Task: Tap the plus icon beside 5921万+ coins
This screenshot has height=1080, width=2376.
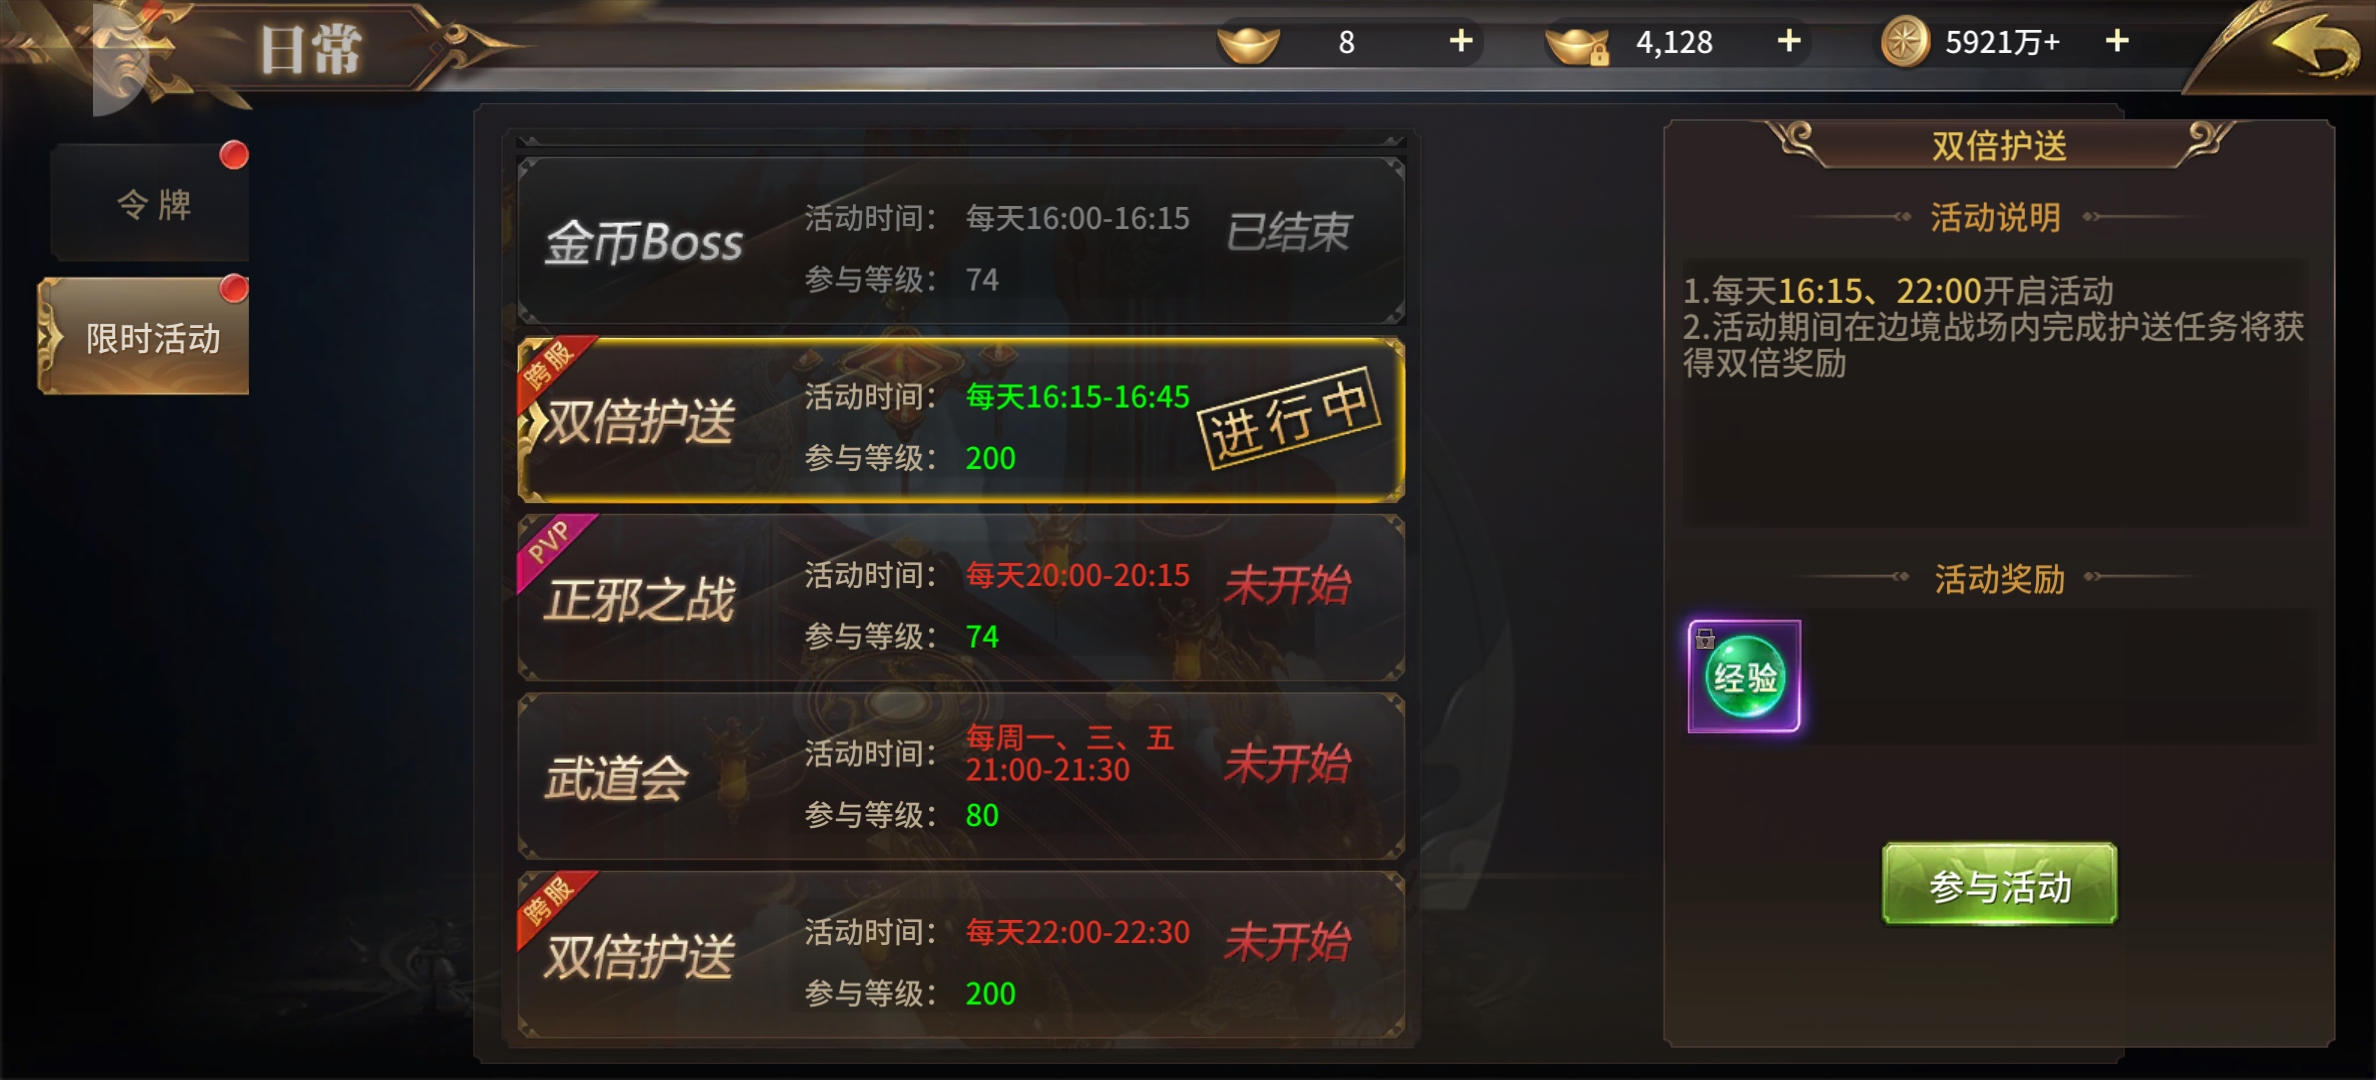Action: tap(2117, 41)
